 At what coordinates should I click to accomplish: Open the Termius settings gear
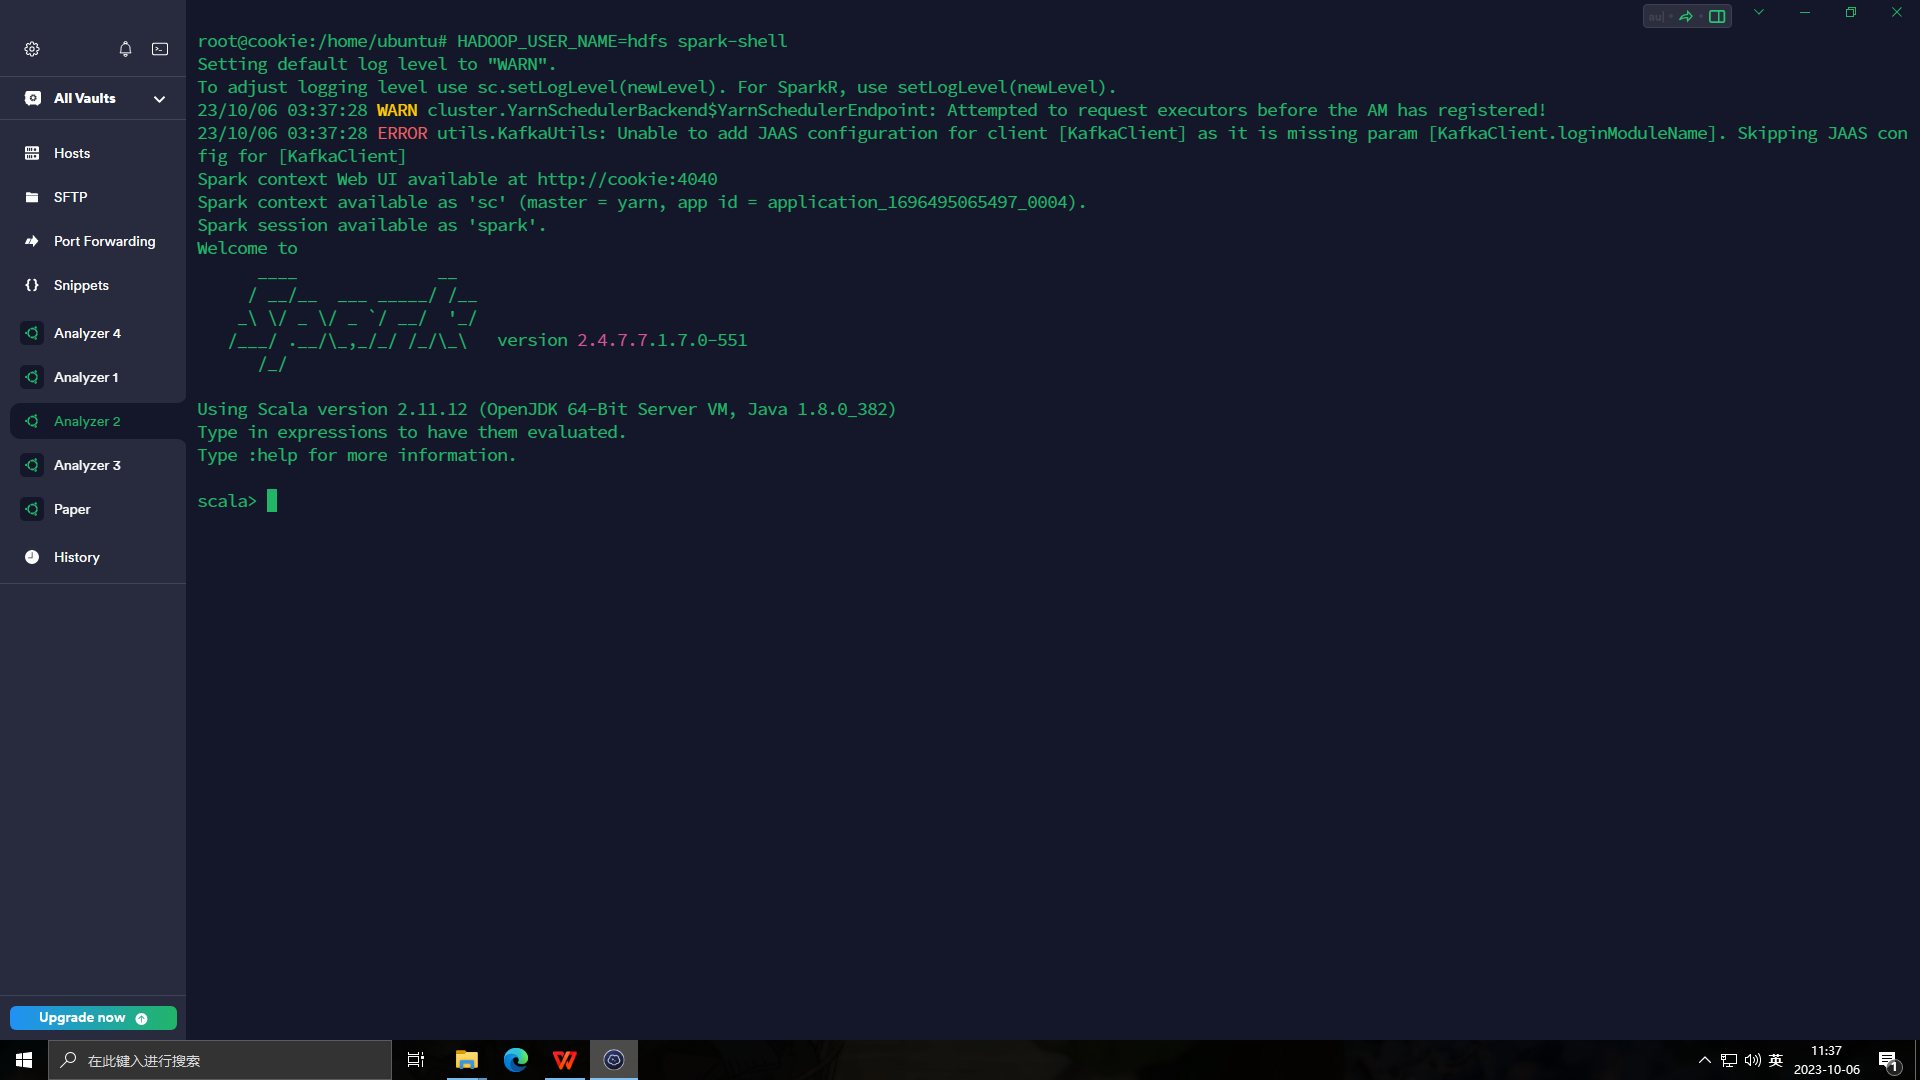[x=32, y=49]
